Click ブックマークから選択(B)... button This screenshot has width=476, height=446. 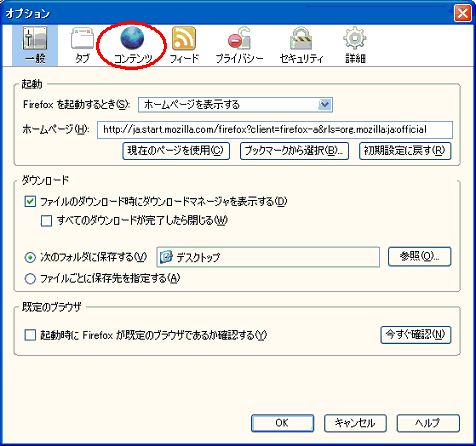294,151
